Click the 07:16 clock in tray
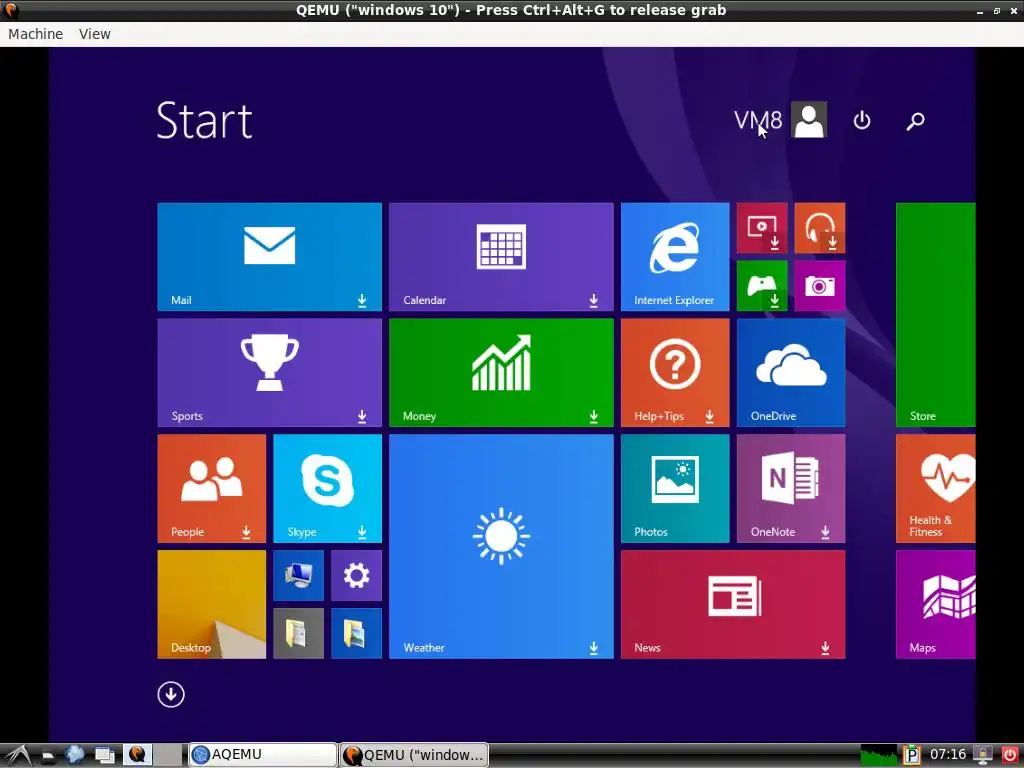 [x=948, y=754]
